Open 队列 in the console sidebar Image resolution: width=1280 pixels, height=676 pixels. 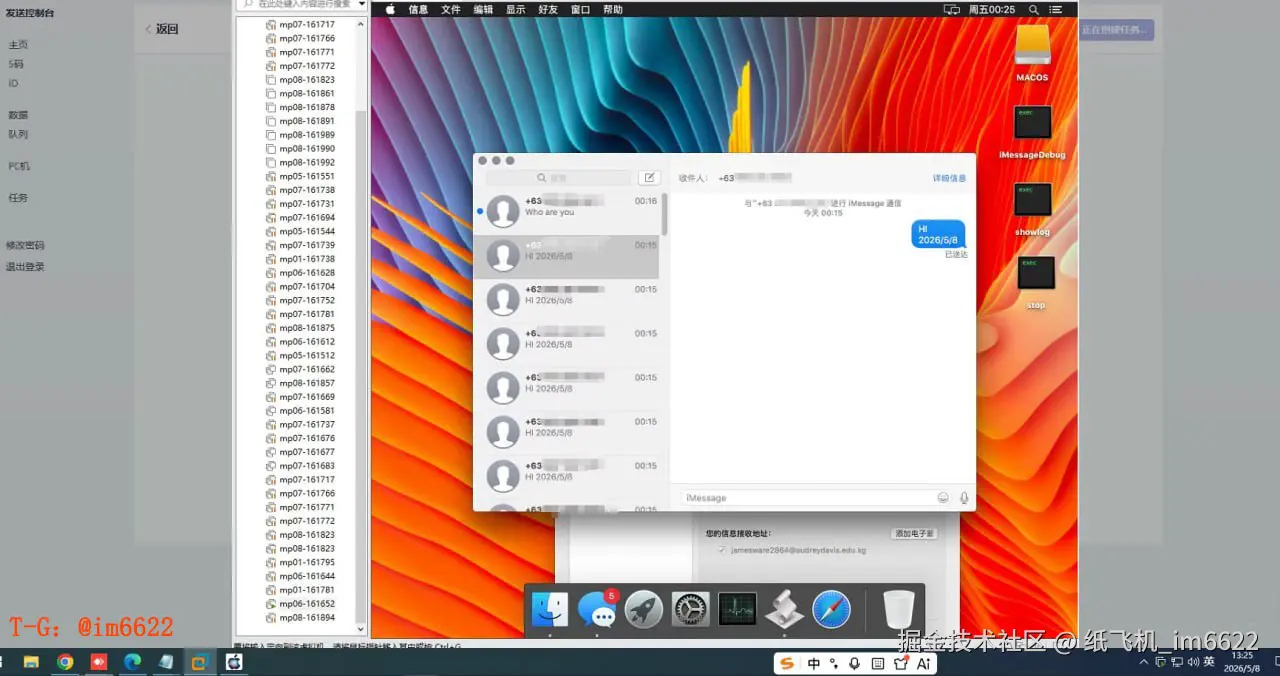[18, 134]
